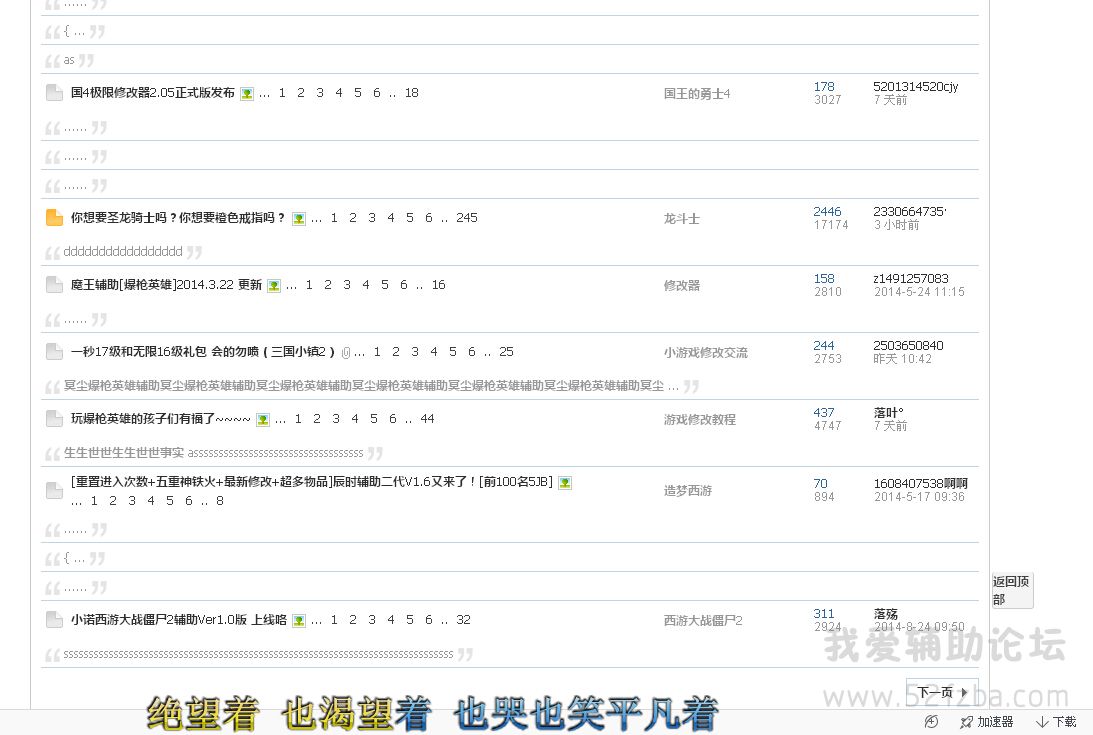Jump to page 18 of 国4极限修改器 thread
Viewport: 1093px width, 735px height.
(411, 93)
